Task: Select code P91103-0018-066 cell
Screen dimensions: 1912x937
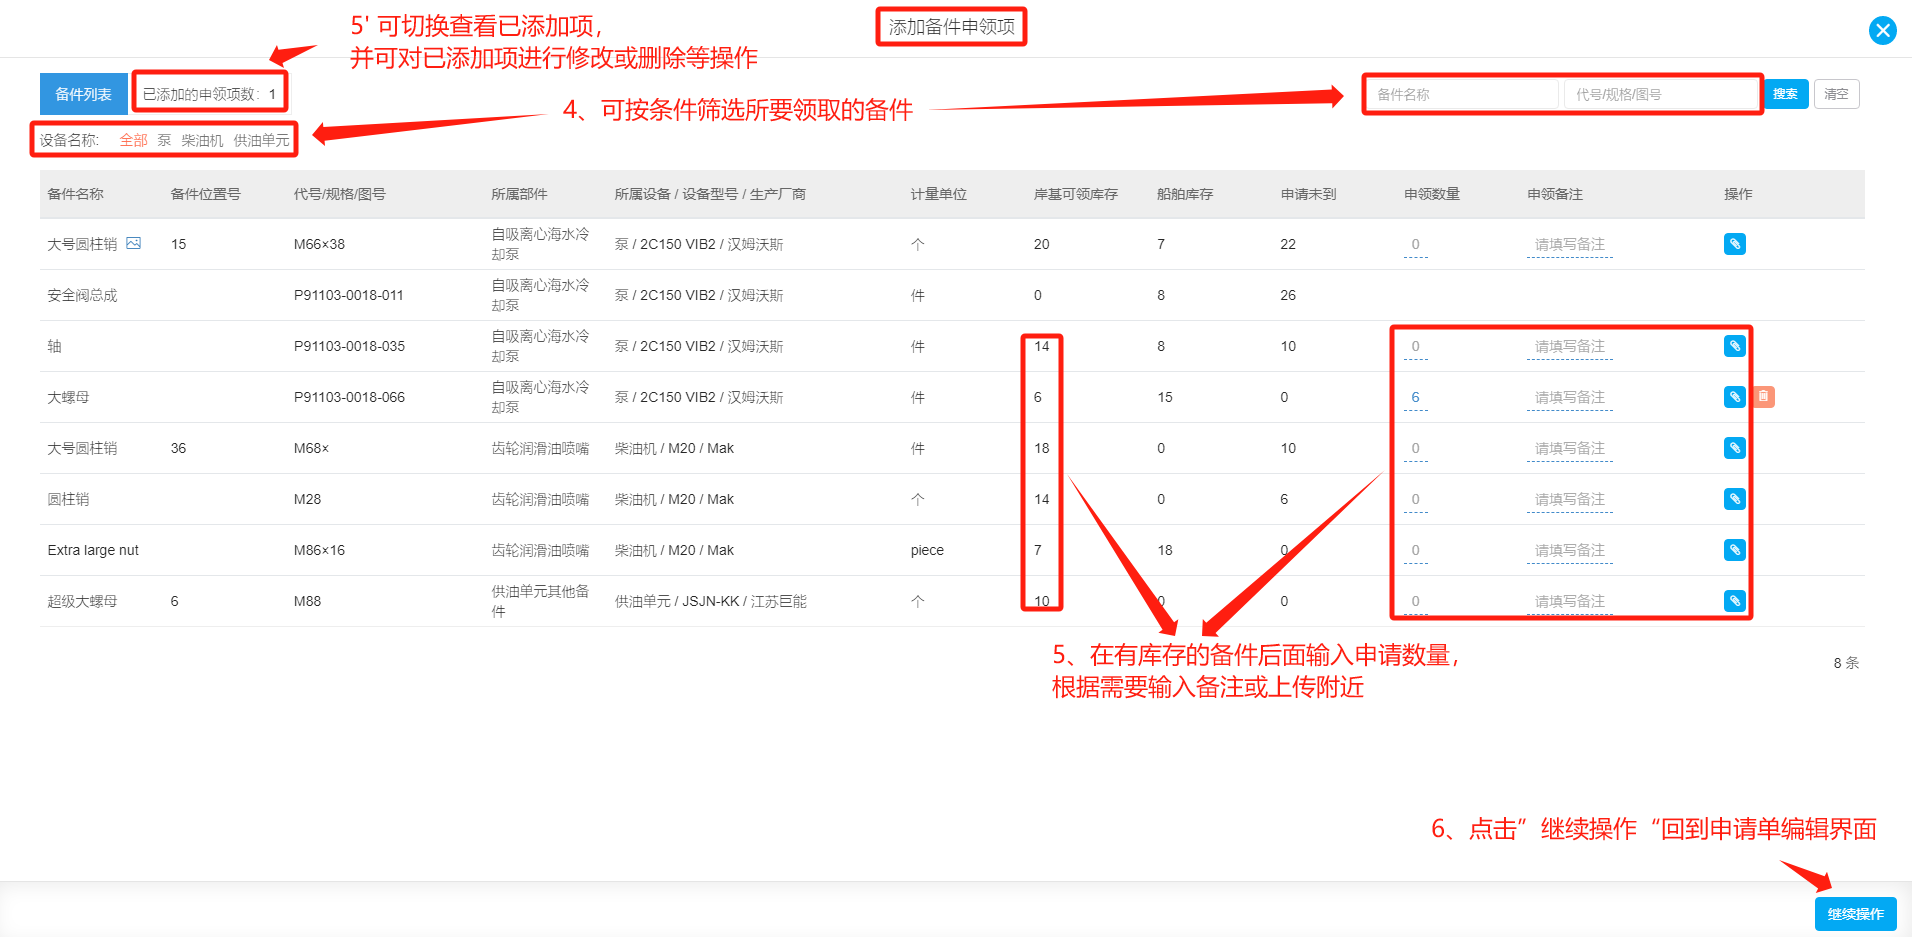Action: (x=349, y=397)
